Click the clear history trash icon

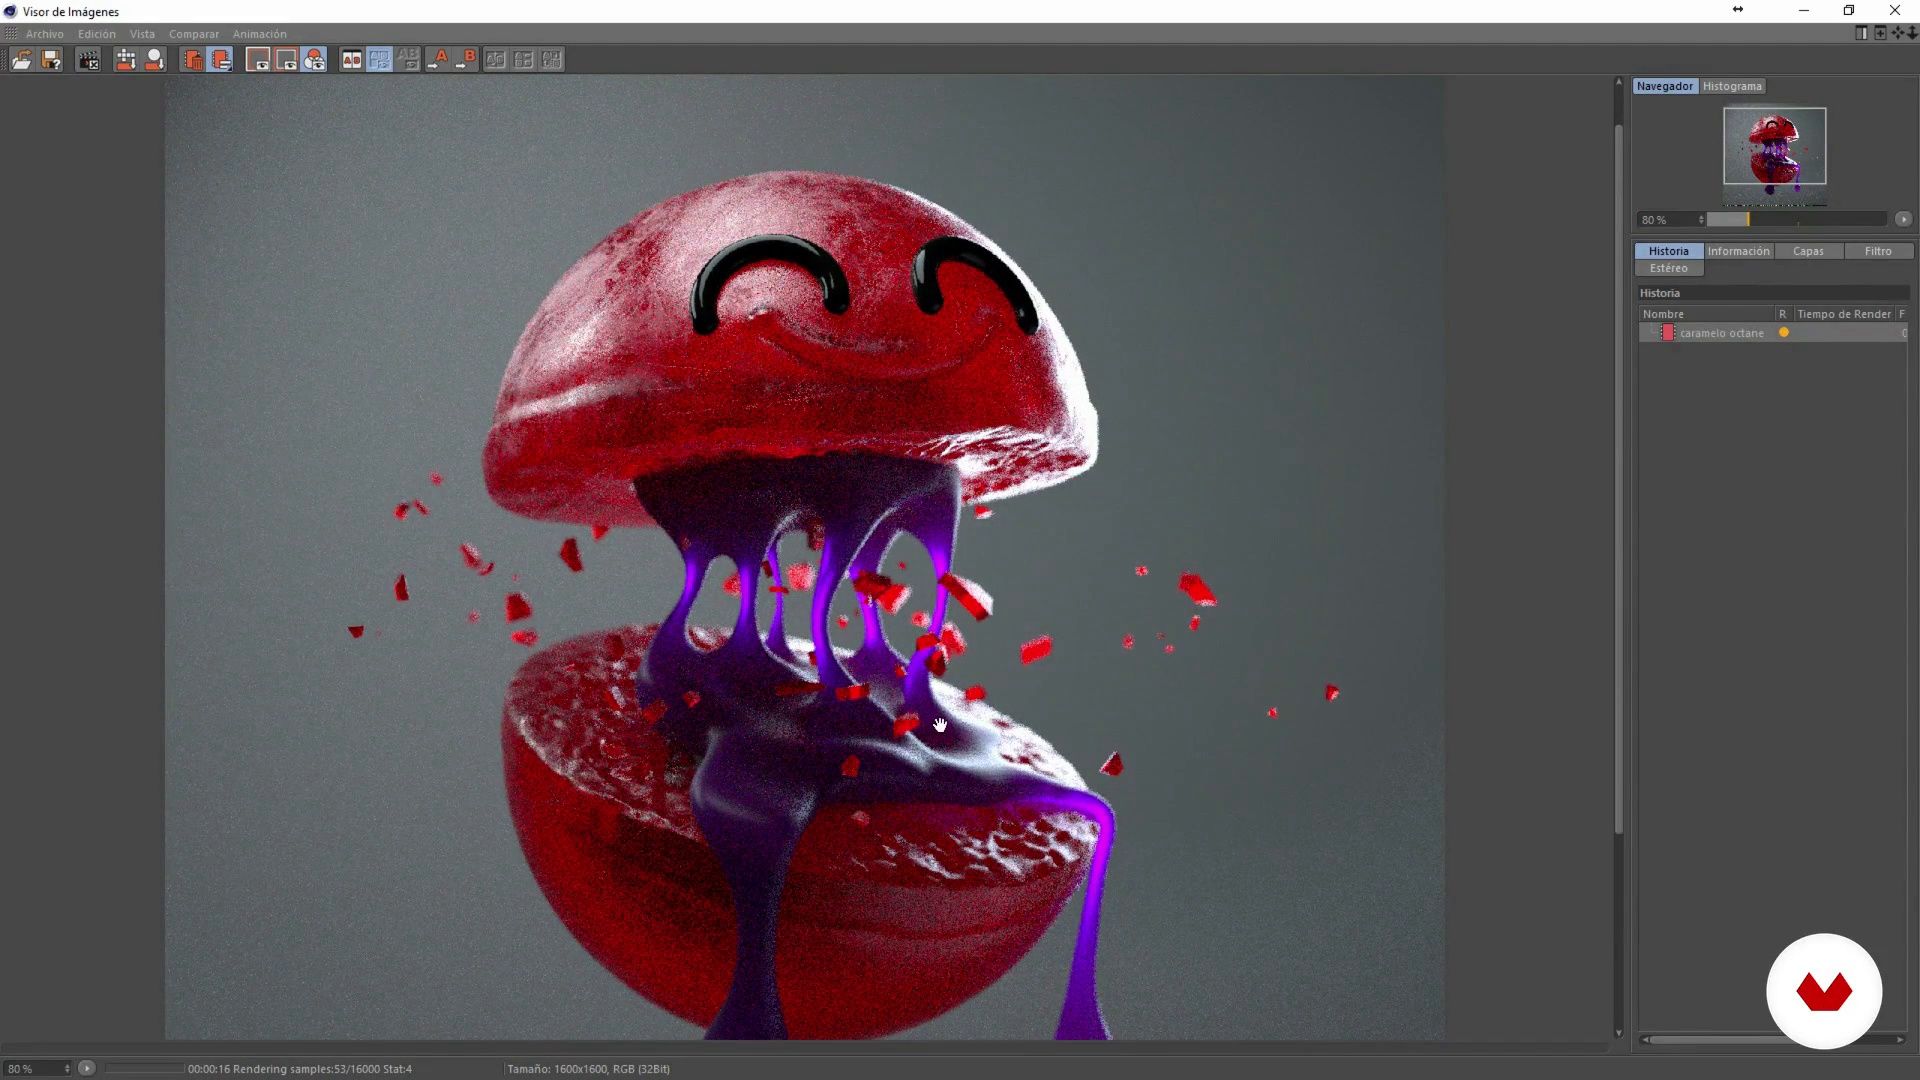click(193, 60)
